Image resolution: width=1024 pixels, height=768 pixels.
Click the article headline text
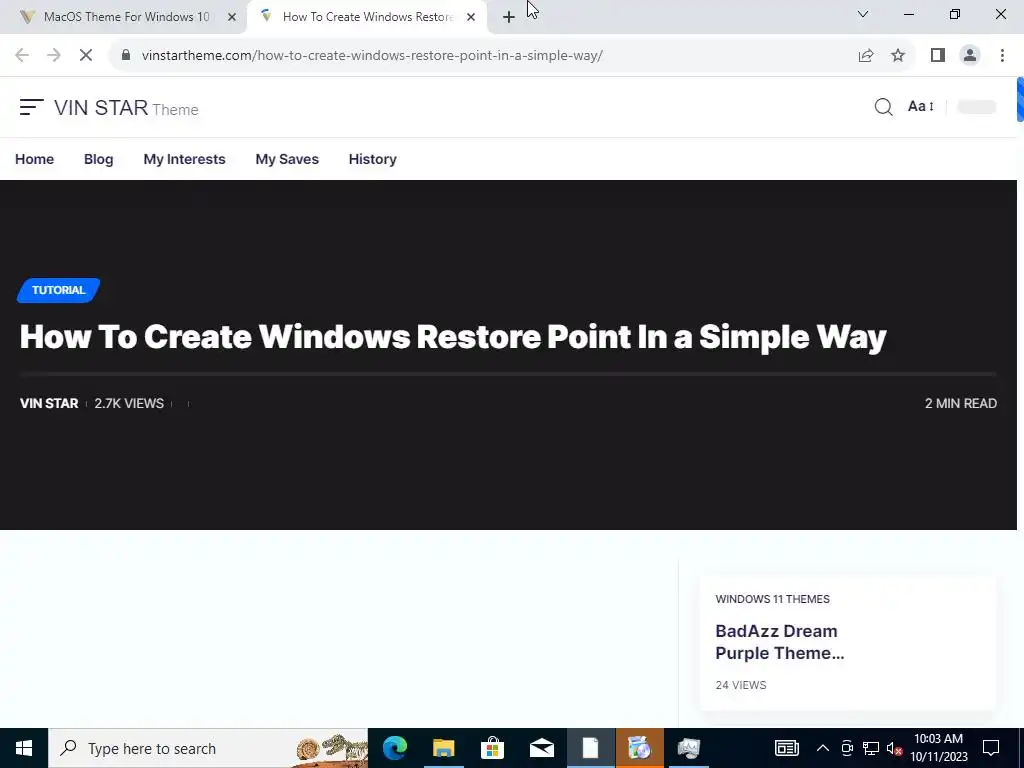tap(453, 337)
